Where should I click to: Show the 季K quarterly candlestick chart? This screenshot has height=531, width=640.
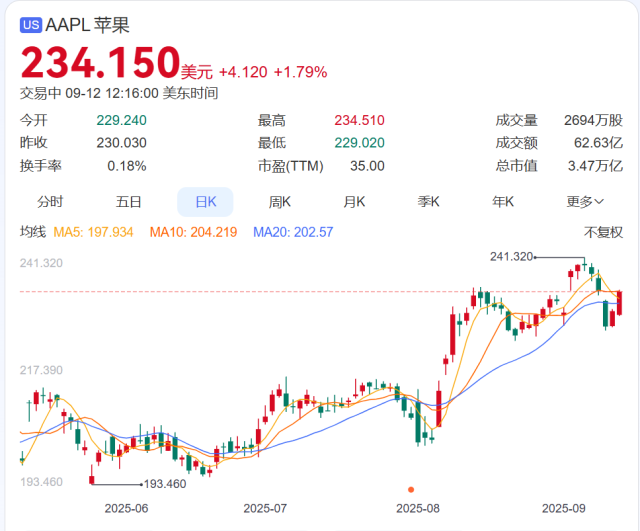429,201
